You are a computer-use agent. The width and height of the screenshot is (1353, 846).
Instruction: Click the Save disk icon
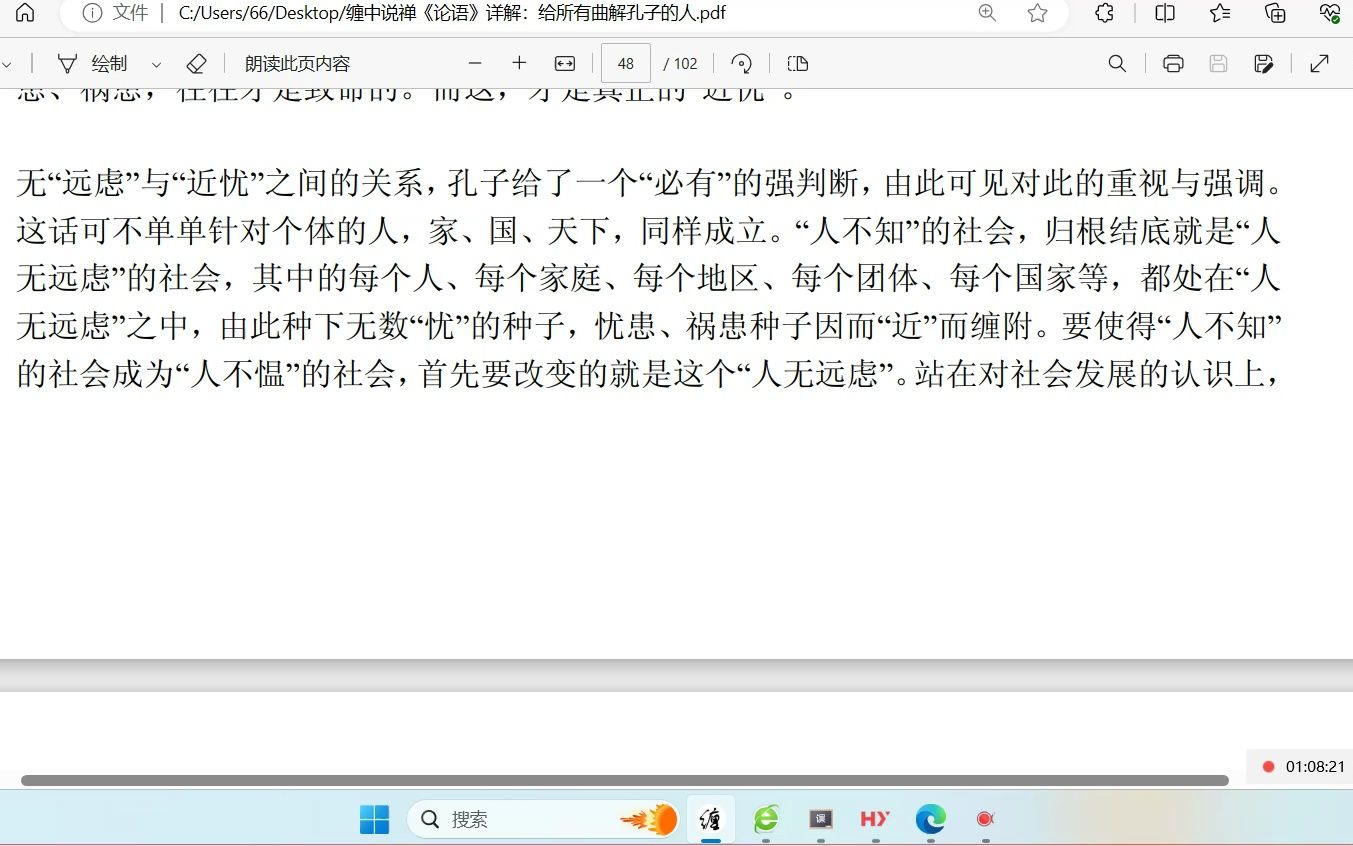(1218, 63)
